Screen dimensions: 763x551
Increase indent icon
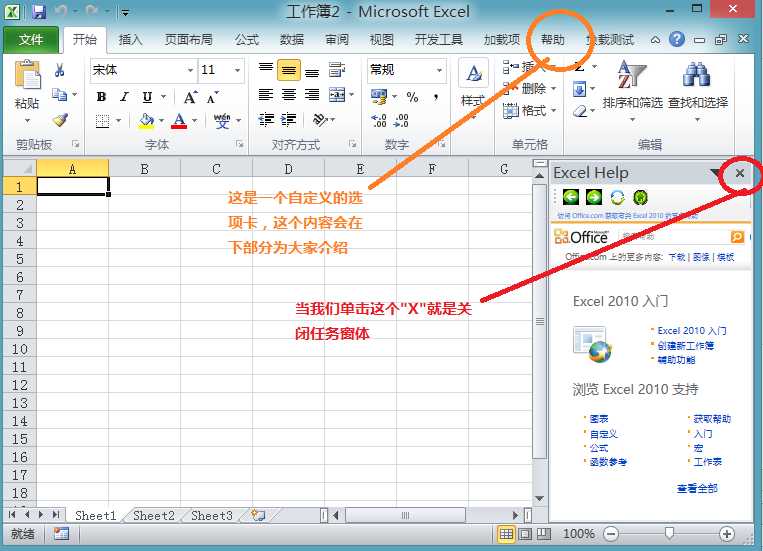tap(289, 119)
